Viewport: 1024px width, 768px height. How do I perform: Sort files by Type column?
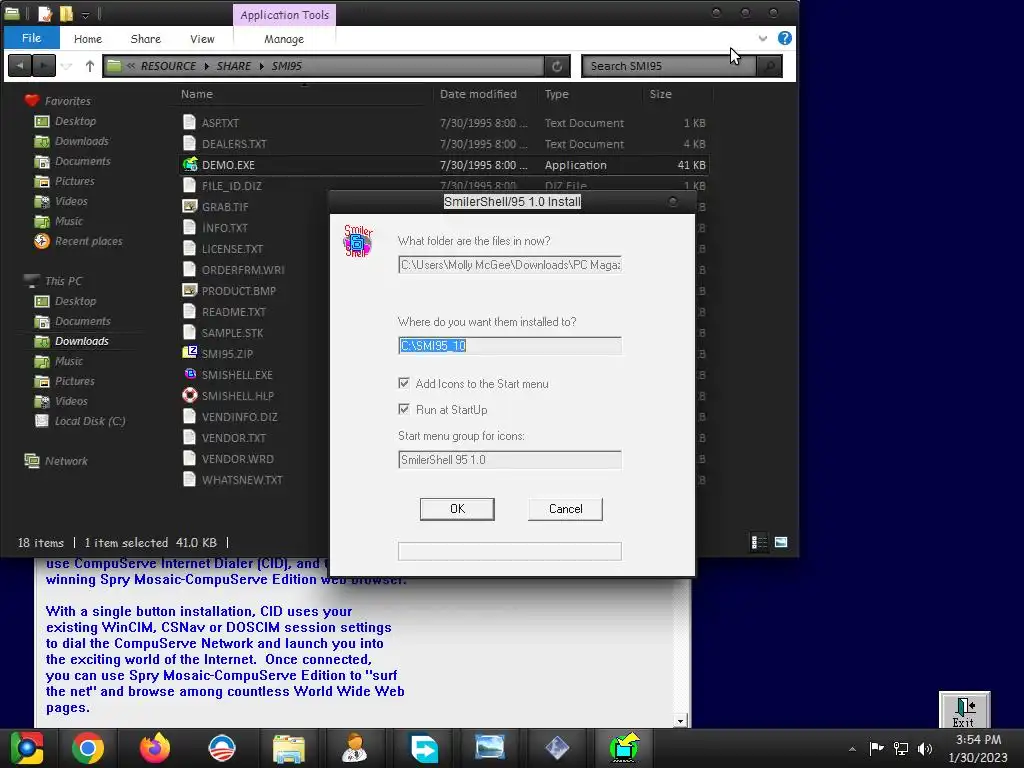point(556,94)
